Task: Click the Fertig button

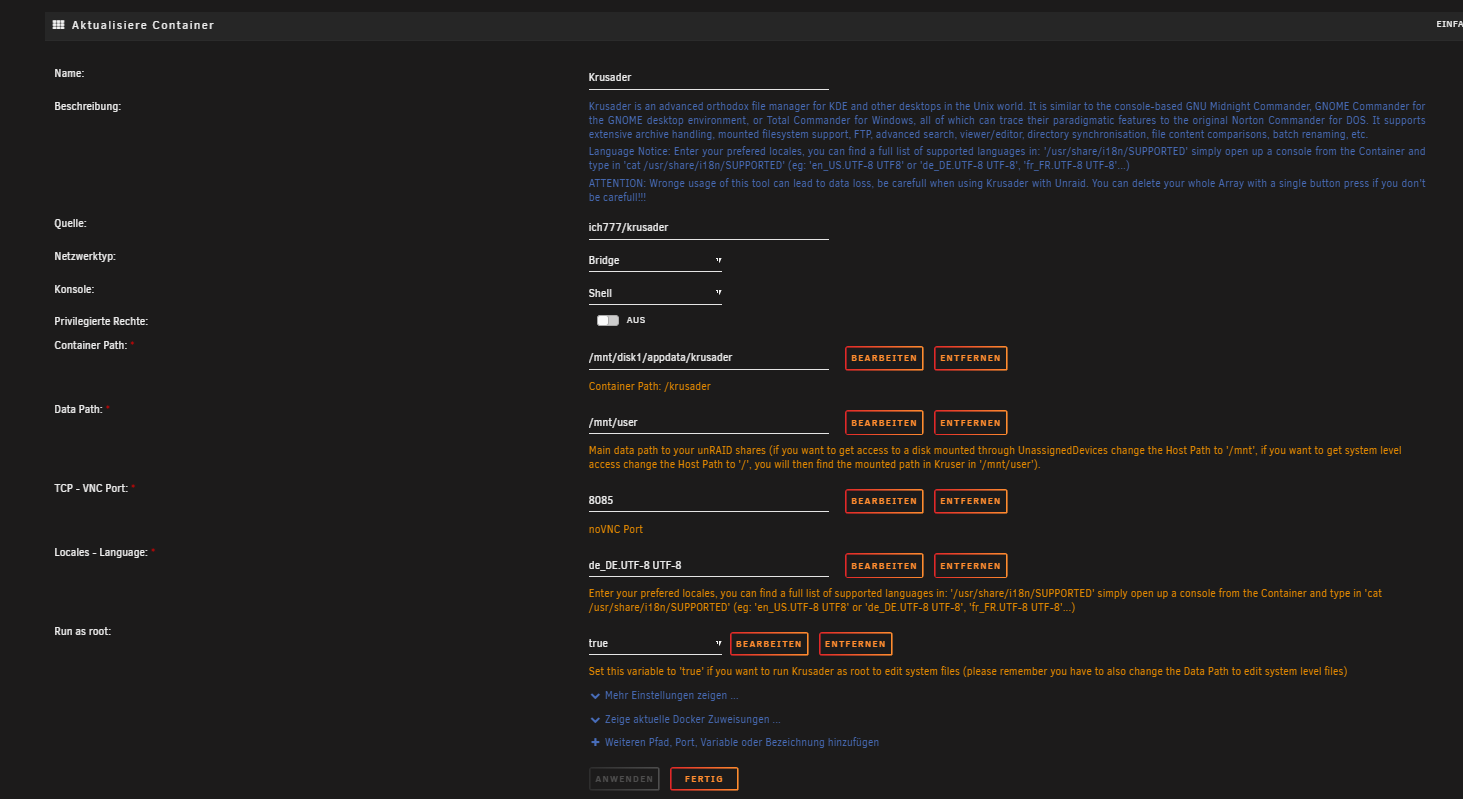Action: click(704, 779)
